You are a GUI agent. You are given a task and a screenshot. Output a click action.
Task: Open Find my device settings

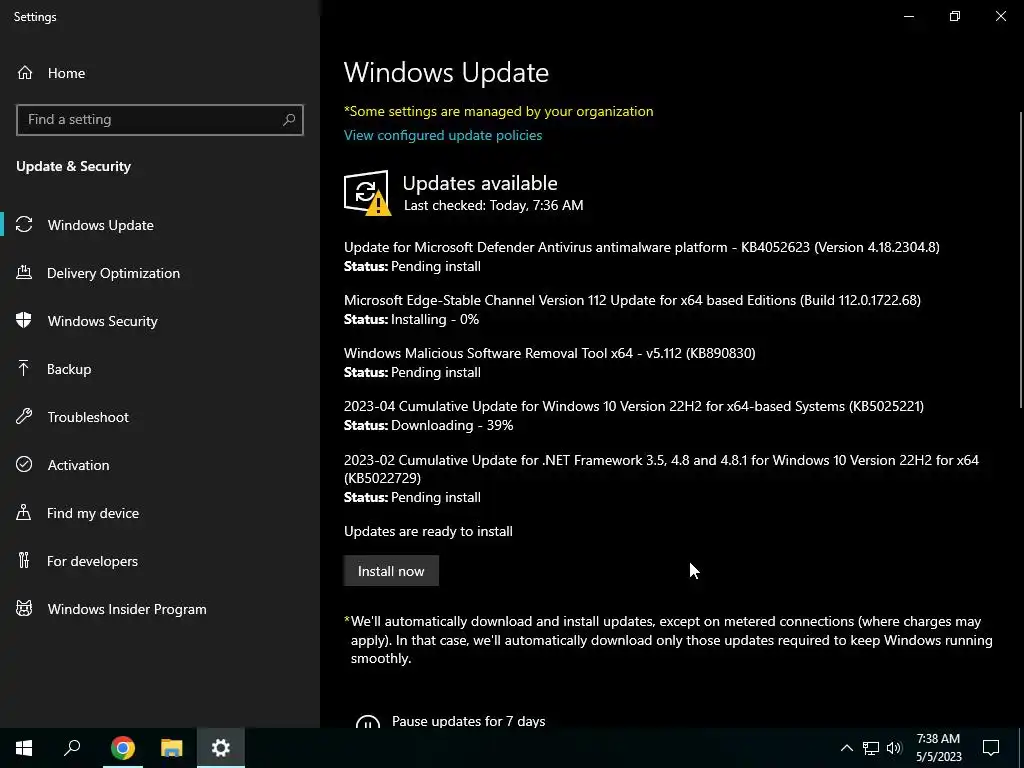point(93,513)
